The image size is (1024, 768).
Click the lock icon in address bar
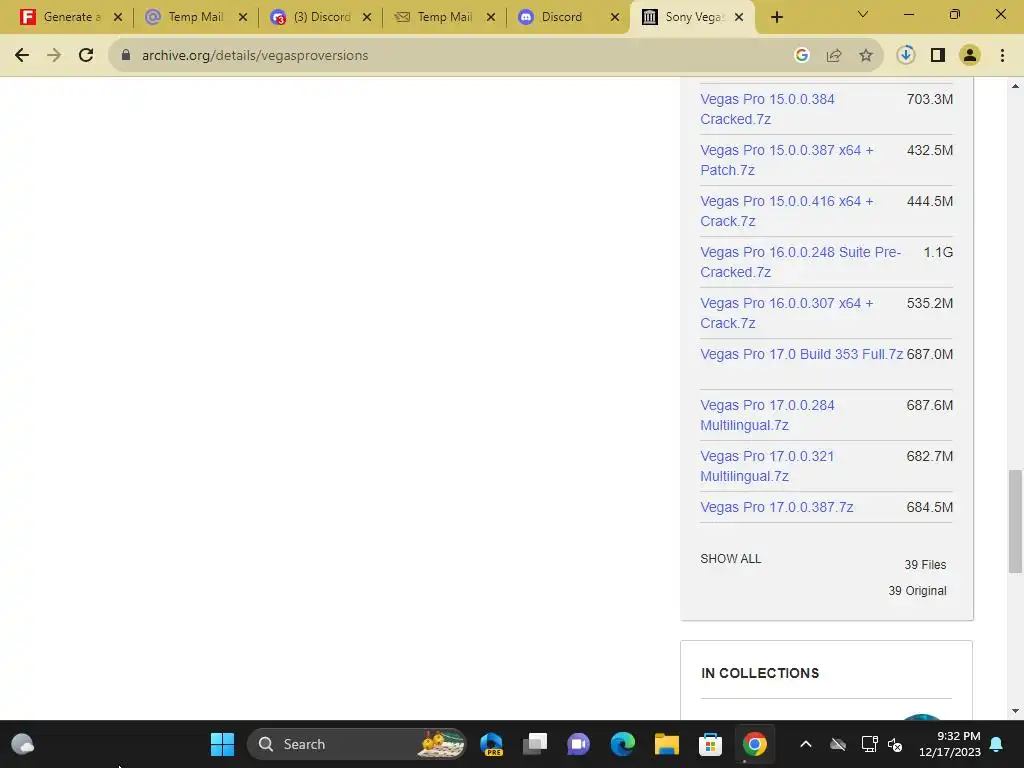[x=126, y=56]
